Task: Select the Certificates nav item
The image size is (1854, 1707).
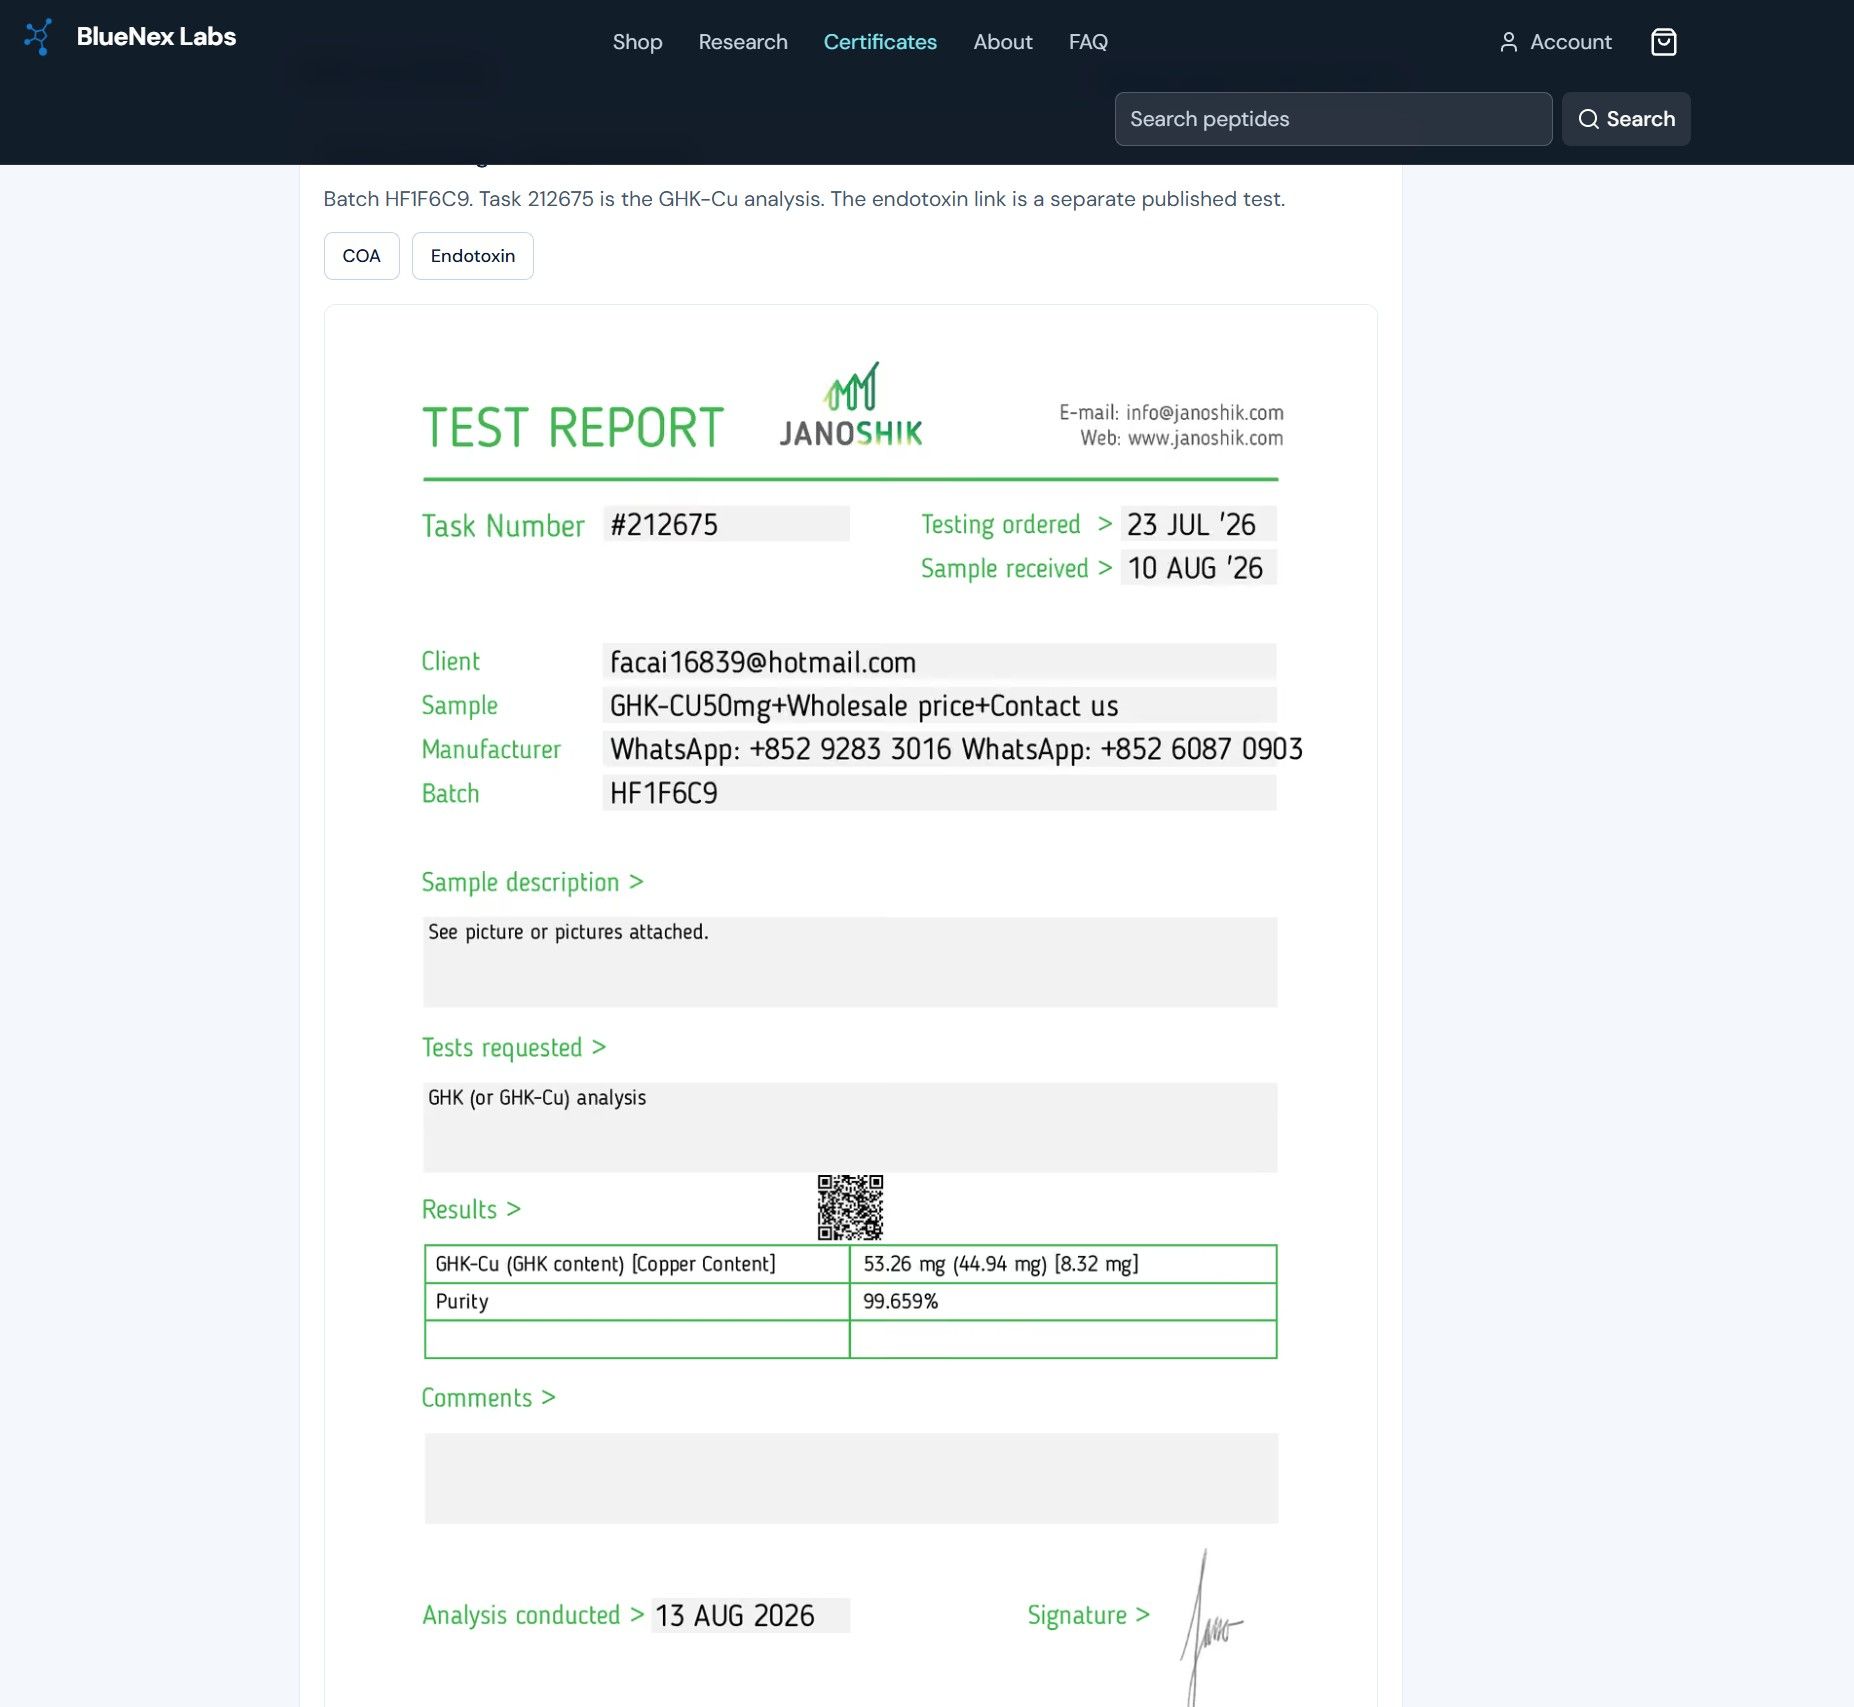Action: pos(880,42)
